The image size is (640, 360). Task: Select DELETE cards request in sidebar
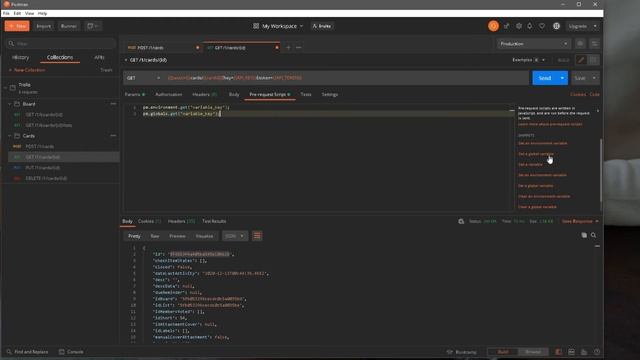pos(46,178)
